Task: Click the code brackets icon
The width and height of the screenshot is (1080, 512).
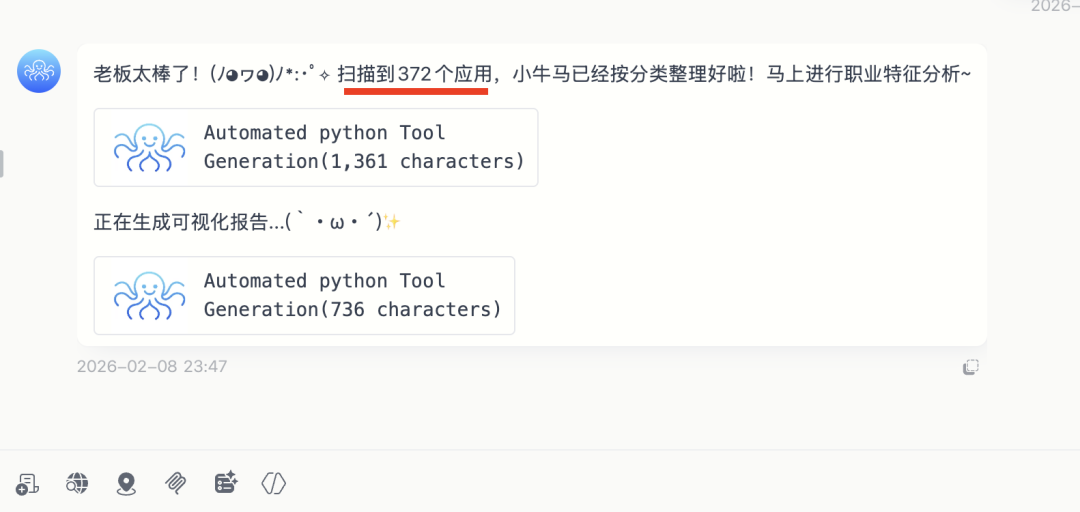Action: pos(274,484)
